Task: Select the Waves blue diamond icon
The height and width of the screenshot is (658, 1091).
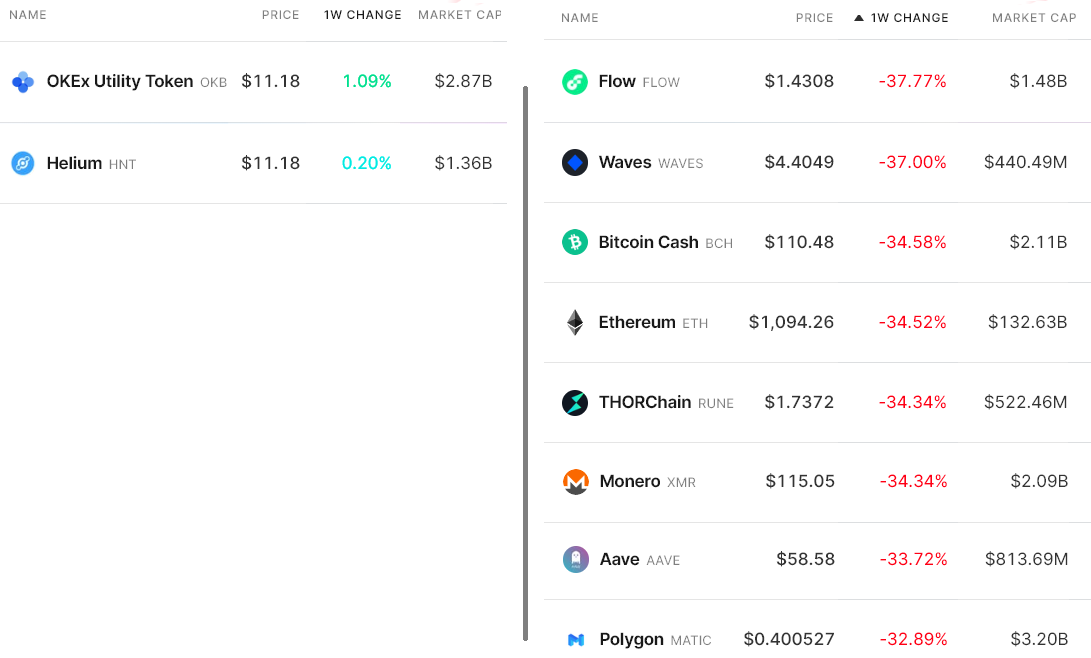Action: 575,163
